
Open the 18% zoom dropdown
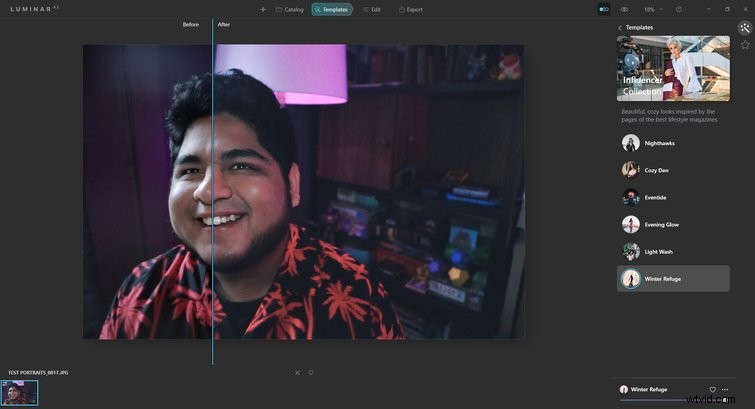[653, 10]
